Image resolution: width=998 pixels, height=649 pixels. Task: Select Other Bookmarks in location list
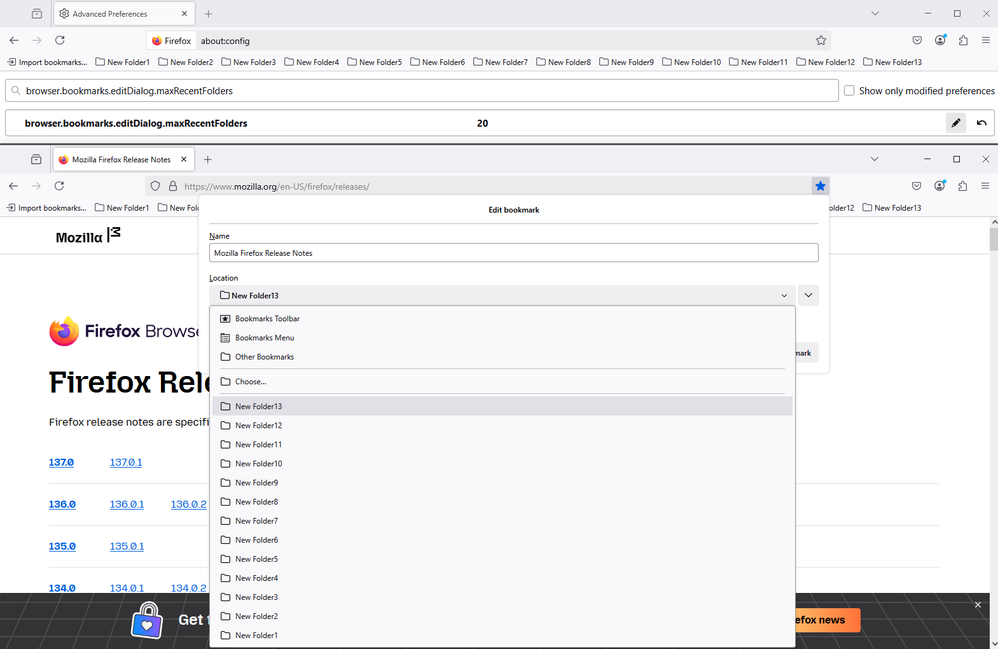coord(502,357)
